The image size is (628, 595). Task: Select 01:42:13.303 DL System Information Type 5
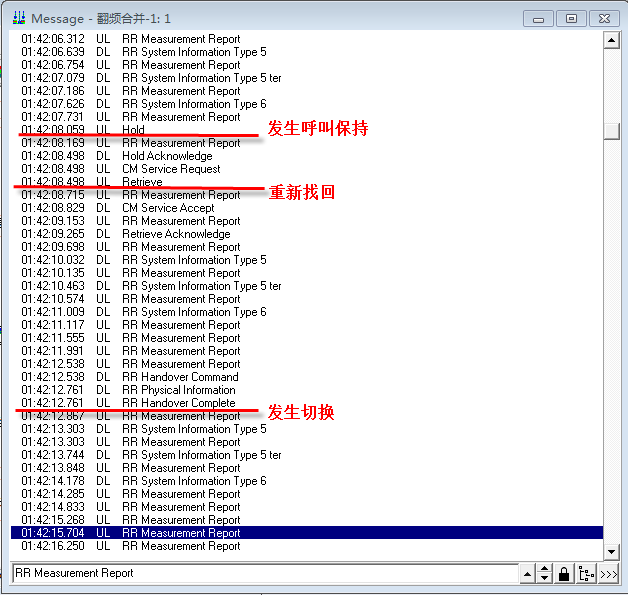coord(307,429)
